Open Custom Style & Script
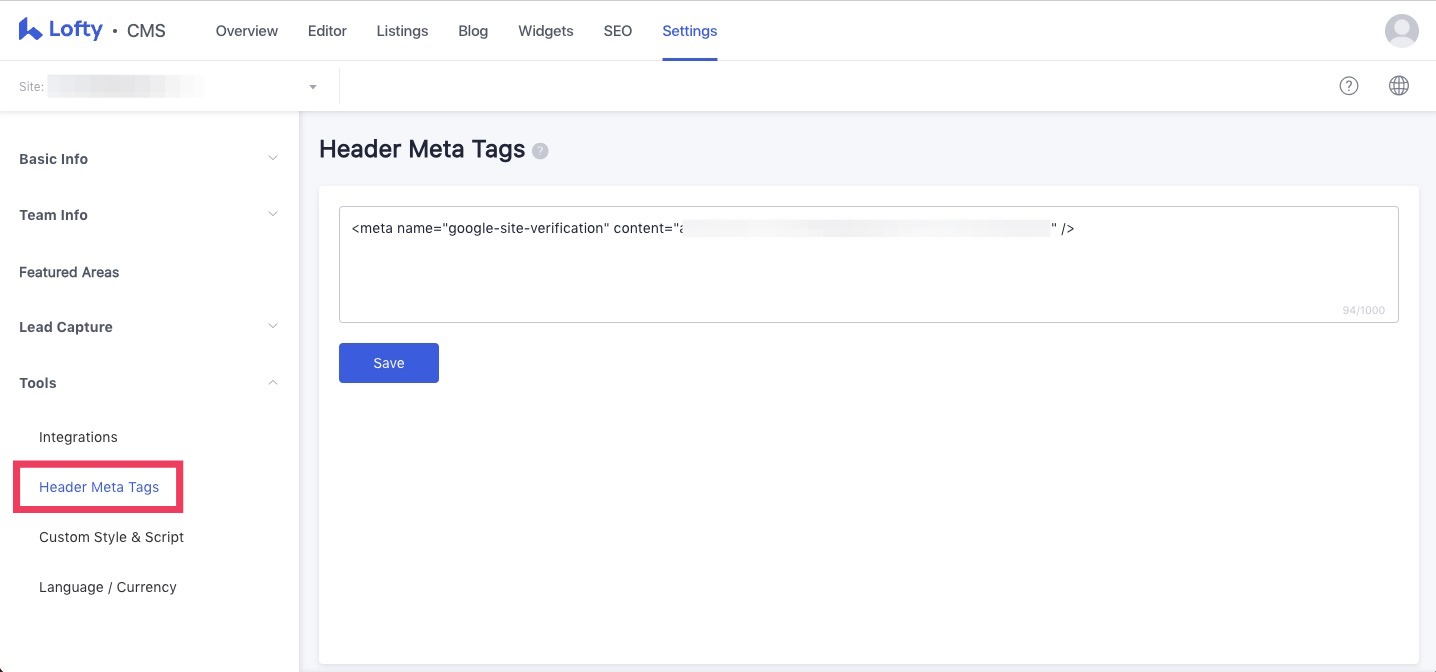The image size is (1436, 672). pyautogui.click(x=111, y=537)
